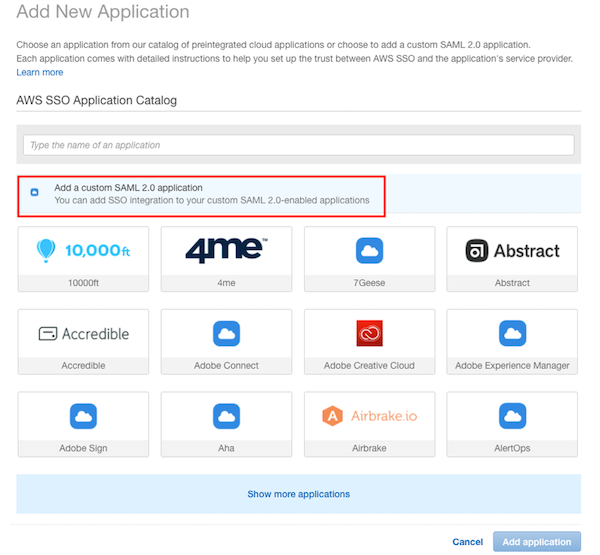Screen dimensions: 600x555
Task: Click the 'Adobe Sign' caption
Action: tap(83, 448)
